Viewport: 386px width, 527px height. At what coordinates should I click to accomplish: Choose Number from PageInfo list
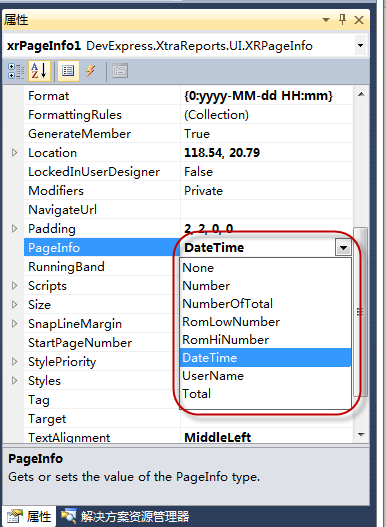[x=265, y=286]
